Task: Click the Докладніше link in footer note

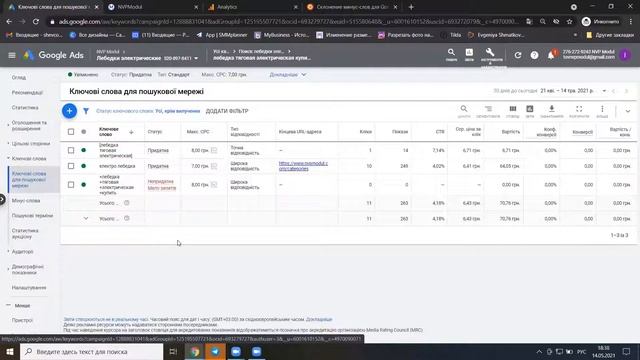Action: [319, 319]
